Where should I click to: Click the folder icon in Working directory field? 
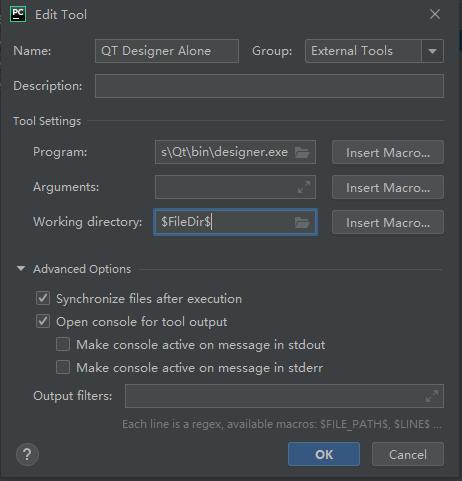[x=302, y=222]
